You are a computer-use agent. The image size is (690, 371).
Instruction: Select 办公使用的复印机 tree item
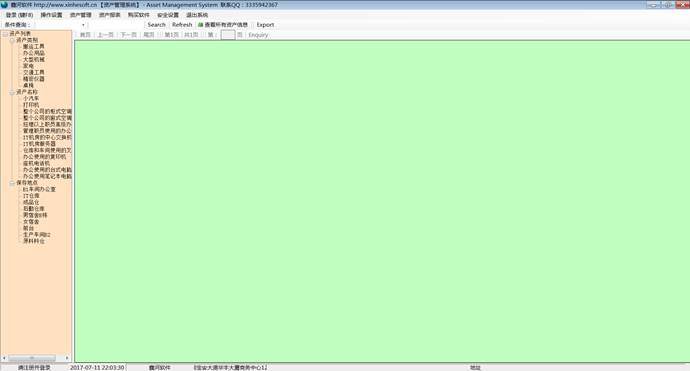(44, 157)
